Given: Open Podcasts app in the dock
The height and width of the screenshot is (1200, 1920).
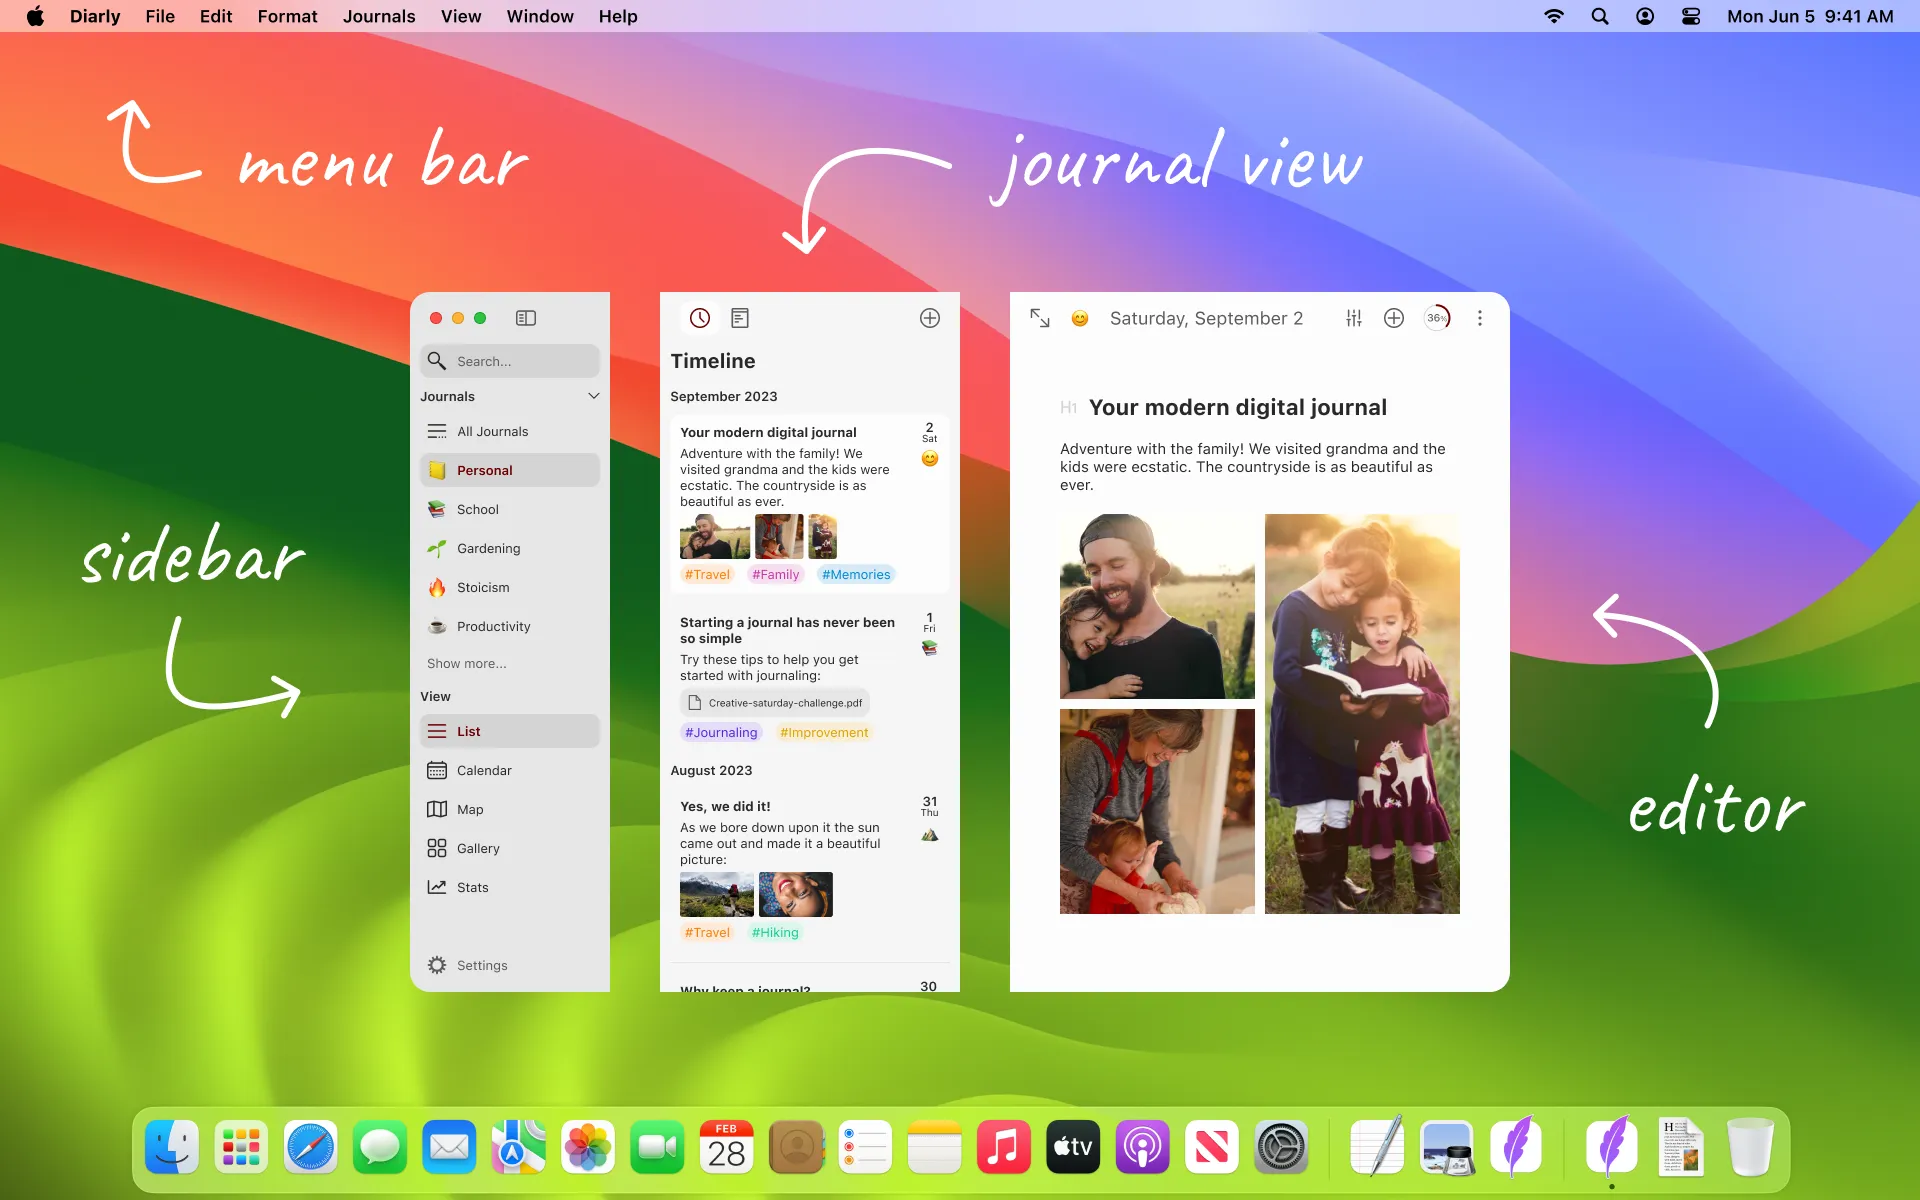Looking at the screenshot, I should [1142, 1147].
